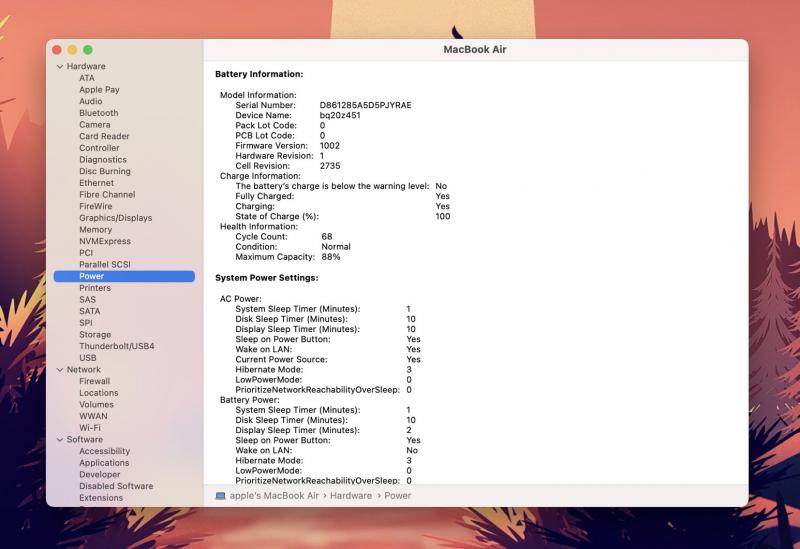Click the Maximum Capacity value 88%
The height and width of the screenshot is (549, 800).
pos(331,257)
